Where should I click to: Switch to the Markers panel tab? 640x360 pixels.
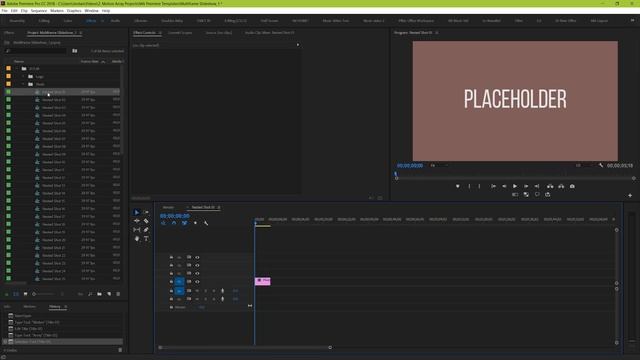29,307
